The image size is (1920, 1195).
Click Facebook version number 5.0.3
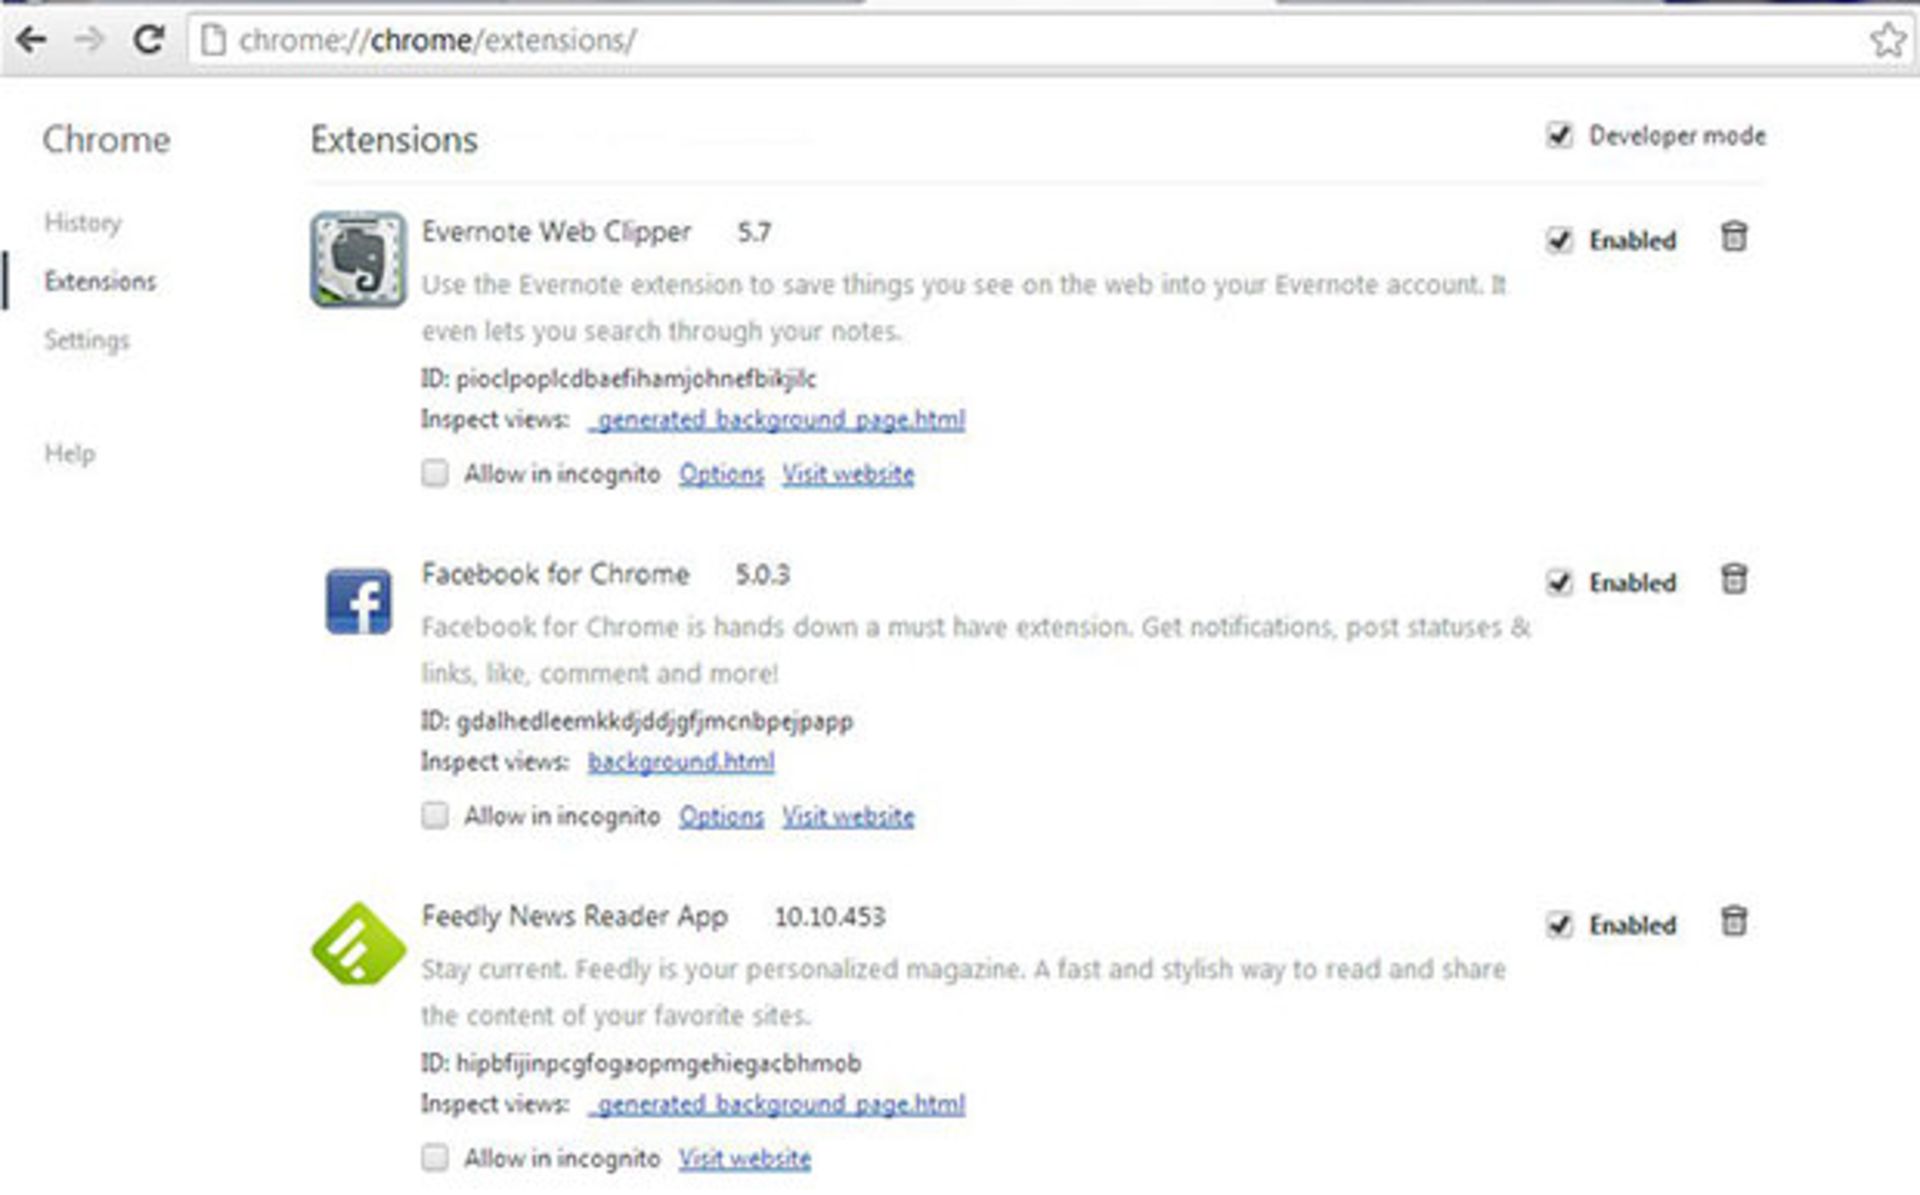[762, 575]
